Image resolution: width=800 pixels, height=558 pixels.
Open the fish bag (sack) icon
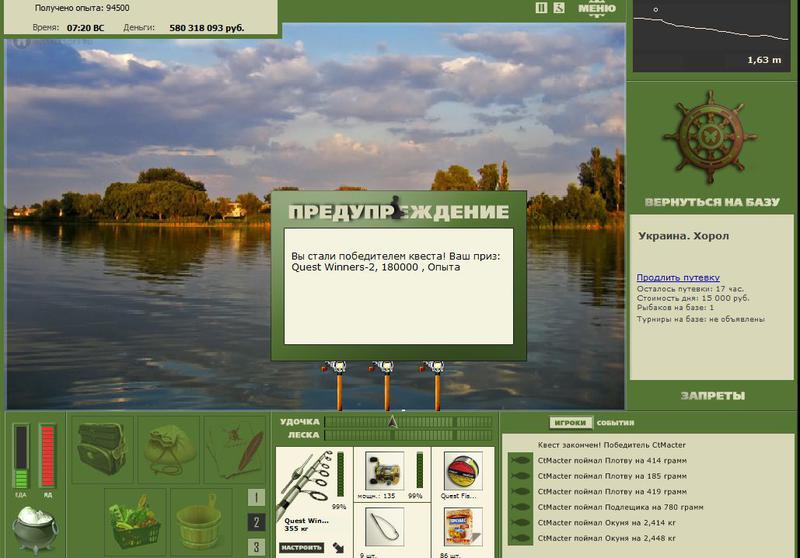coord(169,449)
